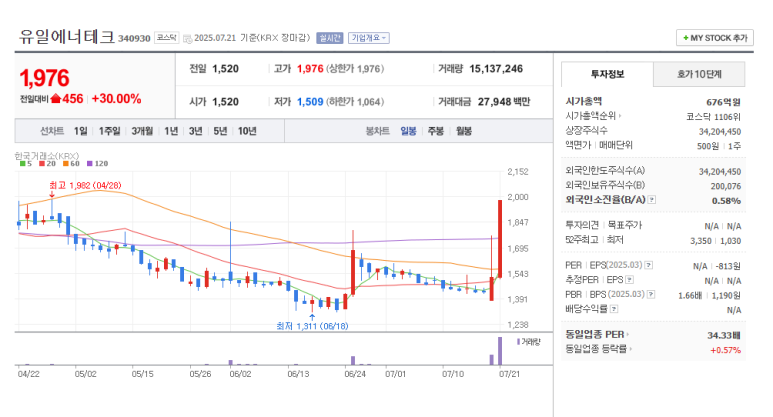This screenshot has height=417, width=773.
Task: Click help icon next to 외국인소진율(B/A)
Action: coord(652,200)
